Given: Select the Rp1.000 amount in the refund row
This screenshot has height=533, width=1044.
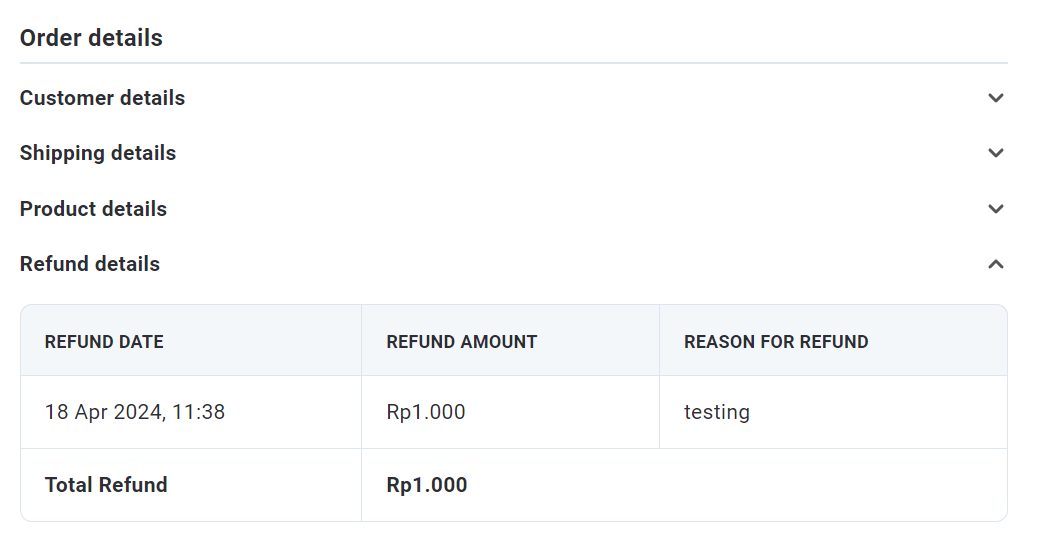Looking at the screenshot, I should click(x=426, y=412).
